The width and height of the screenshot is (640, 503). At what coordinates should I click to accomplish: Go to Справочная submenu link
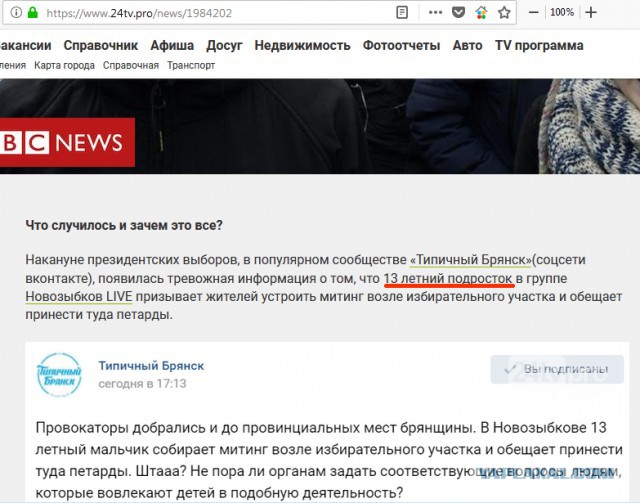131,65
